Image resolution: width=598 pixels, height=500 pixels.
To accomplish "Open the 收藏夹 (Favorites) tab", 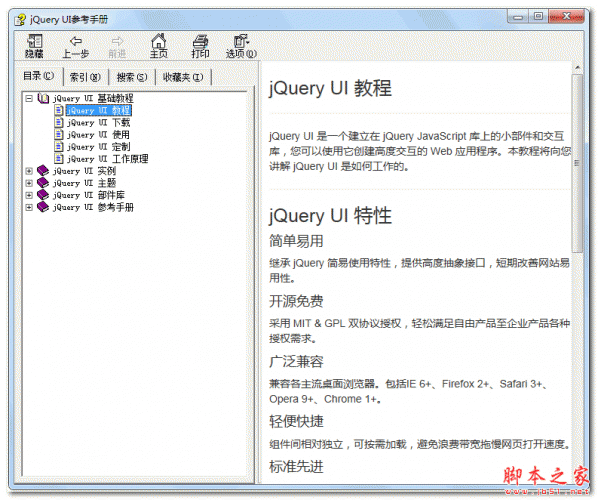I will coord(183,77).
